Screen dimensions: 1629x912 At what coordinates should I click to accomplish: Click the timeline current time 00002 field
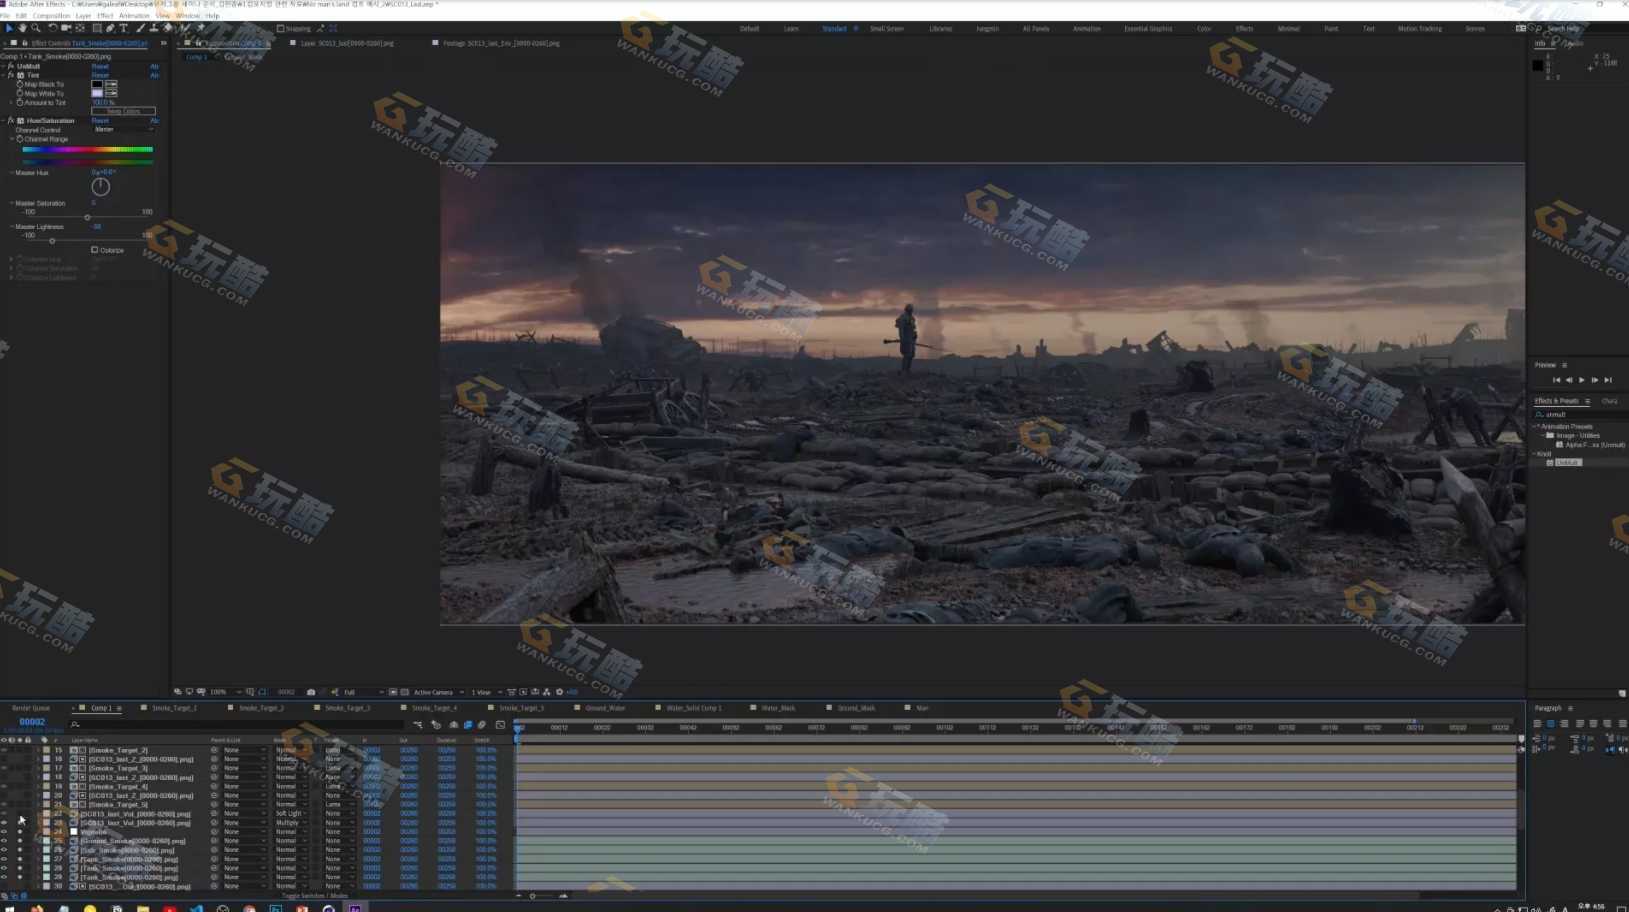pos(32,722)
